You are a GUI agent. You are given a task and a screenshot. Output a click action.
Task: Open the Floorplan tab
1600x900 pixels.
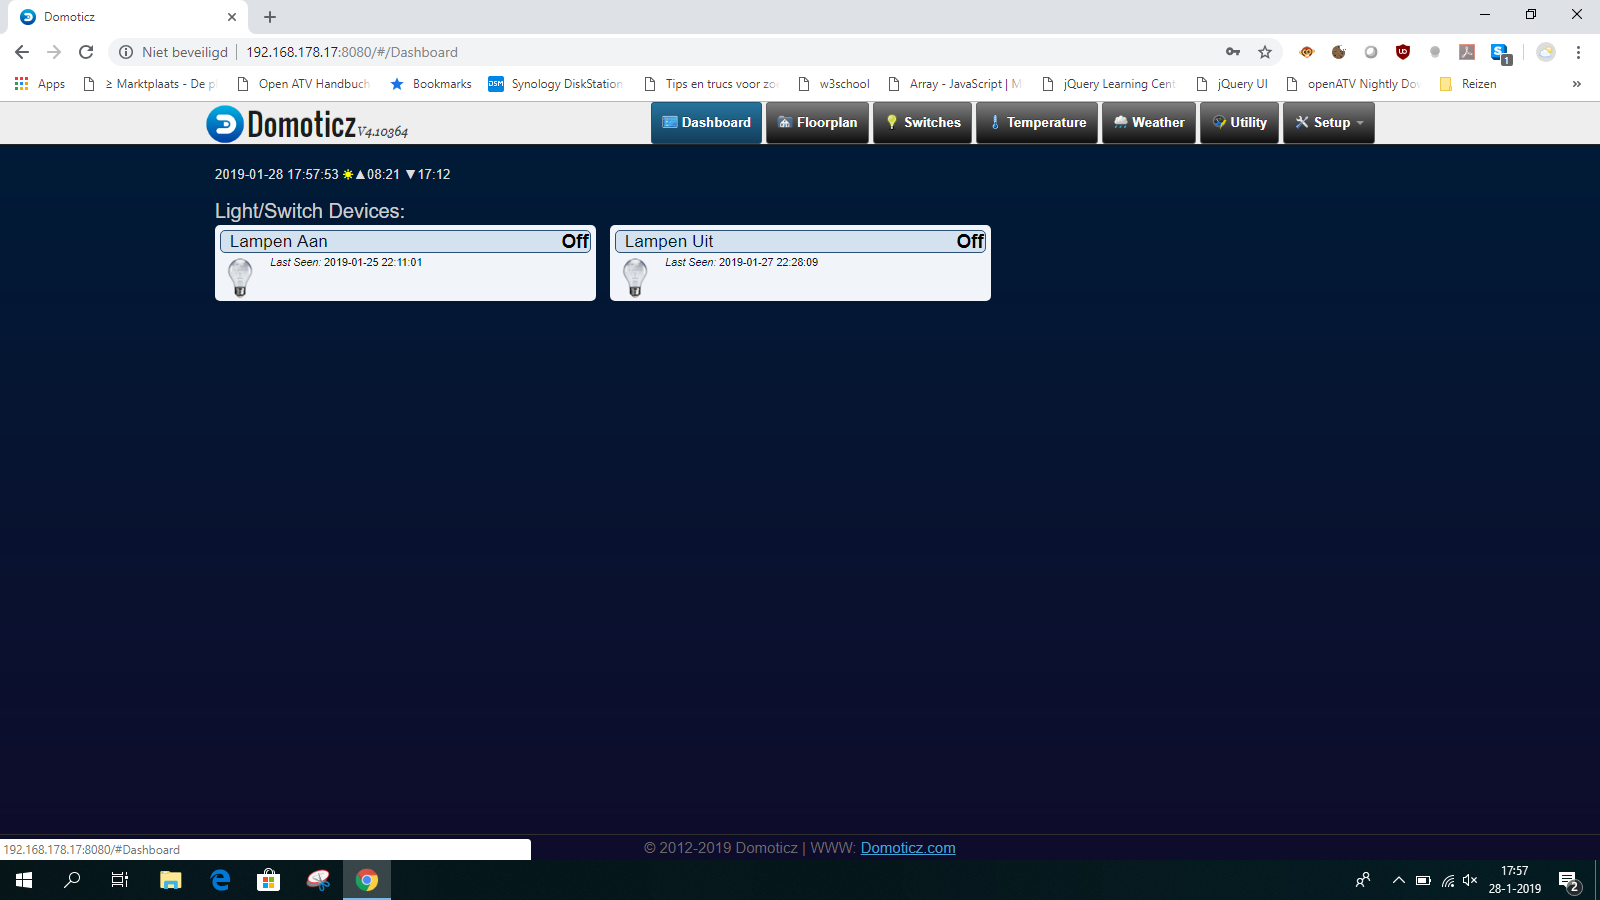pos(817,123)
